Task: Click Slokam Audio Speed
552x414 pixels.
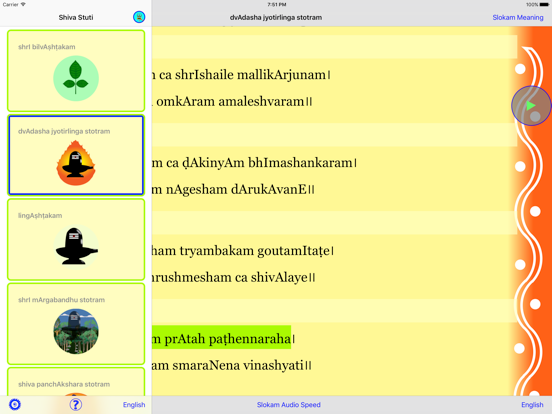Action: [289, 404]
